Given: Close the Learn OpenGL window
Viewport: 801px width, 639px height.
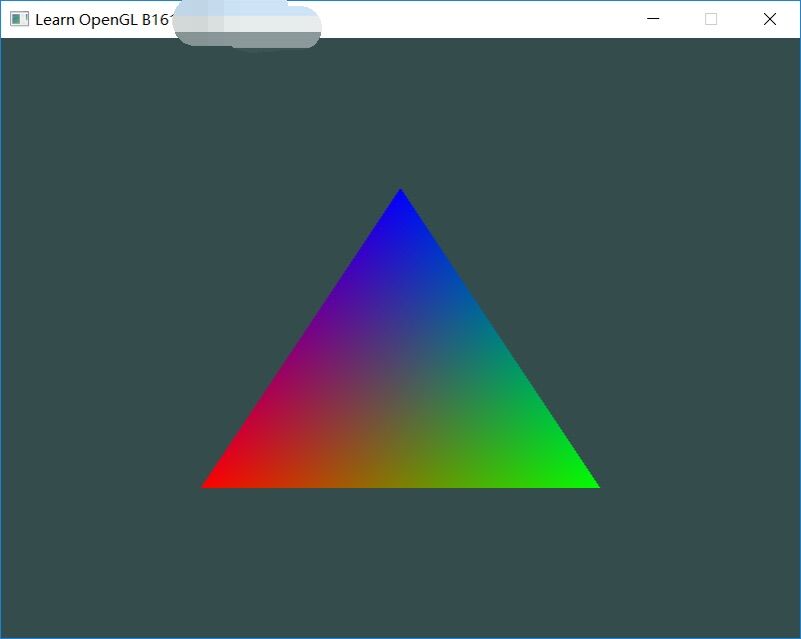Looking at the screenshot, I should point(770,19).
